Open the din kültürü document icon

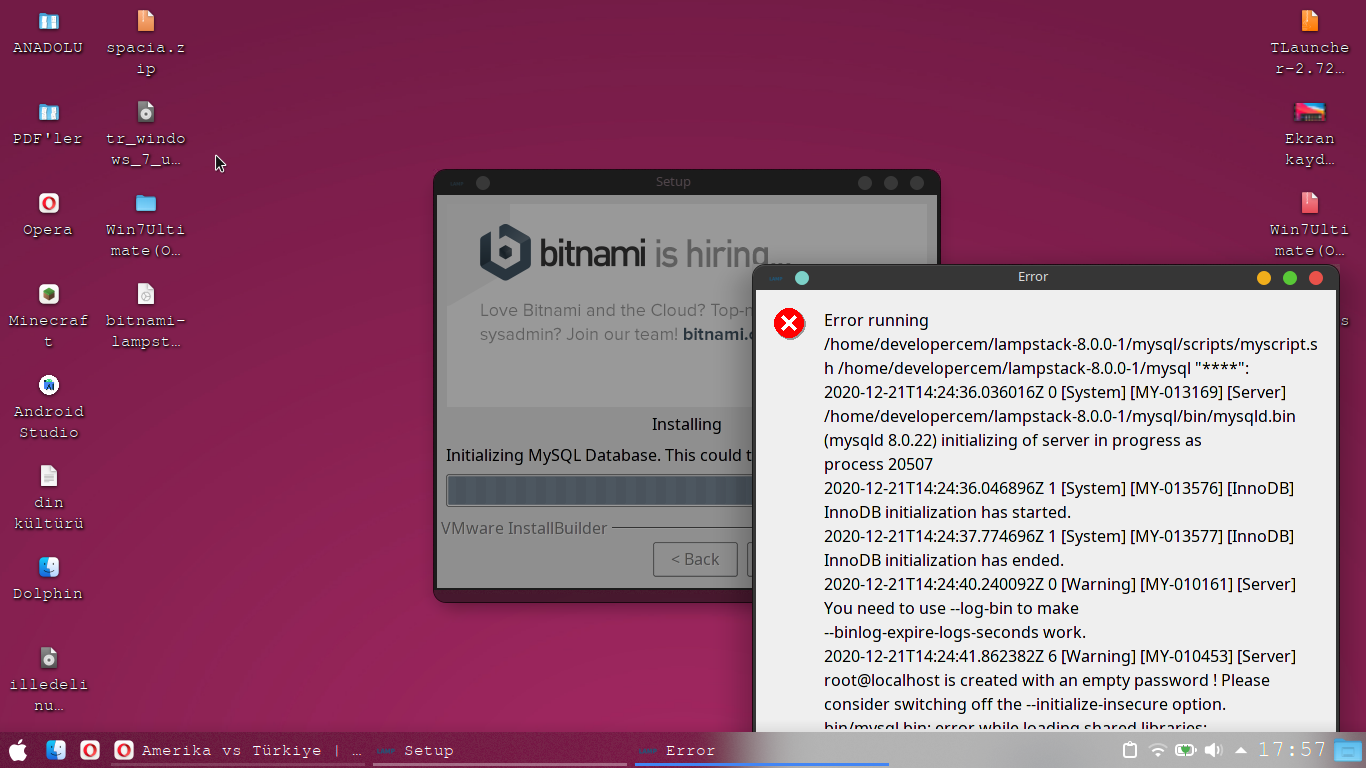pos(48,476)
